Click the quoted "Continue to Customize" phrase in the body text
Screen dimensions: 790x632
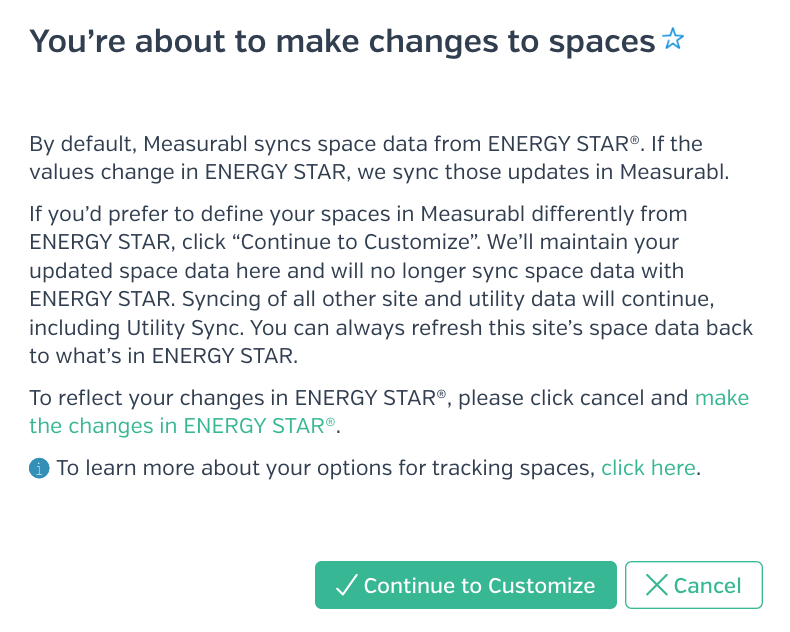pyautogui.click(x=356, y=242)
